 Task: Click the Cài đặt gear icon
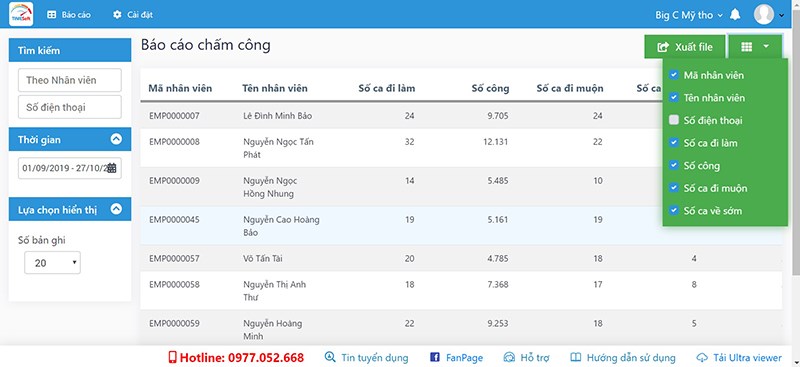click(x=117, y=15)
